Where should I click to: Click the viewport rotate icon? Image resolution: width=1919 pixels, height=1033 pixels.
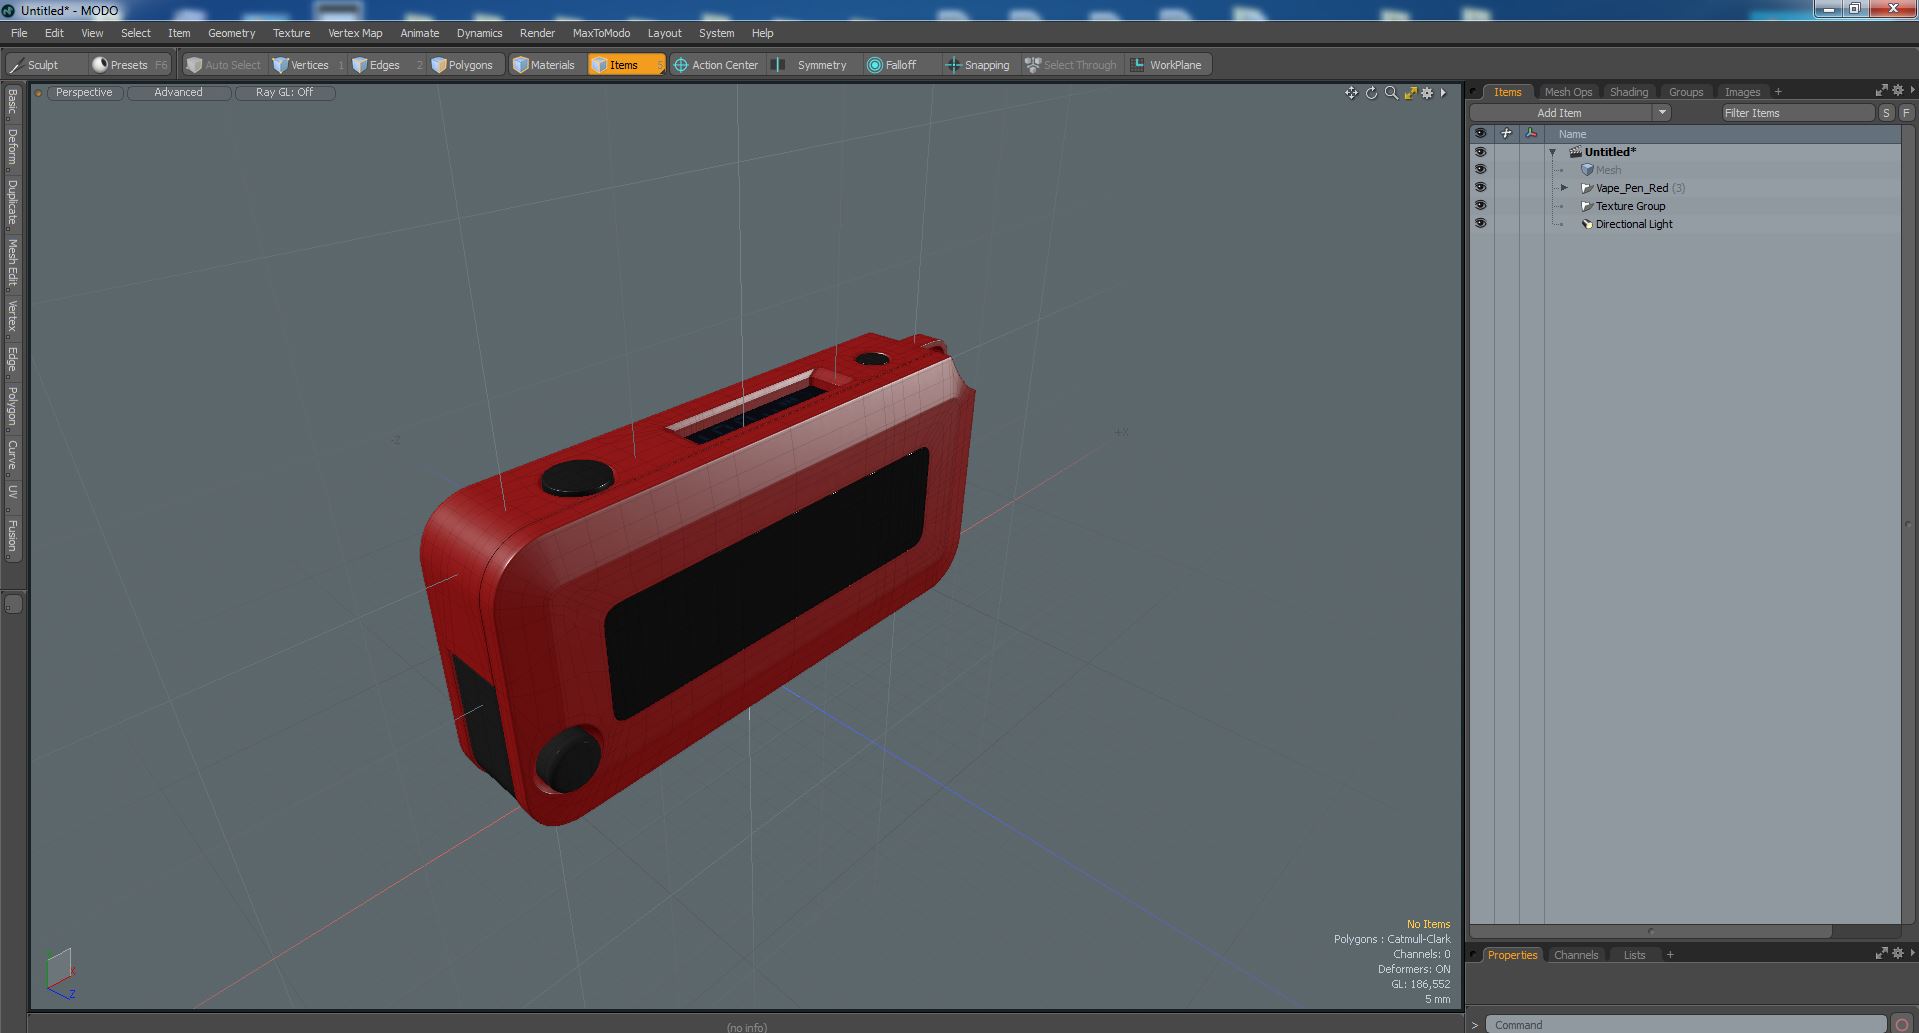click(1371, 93)
